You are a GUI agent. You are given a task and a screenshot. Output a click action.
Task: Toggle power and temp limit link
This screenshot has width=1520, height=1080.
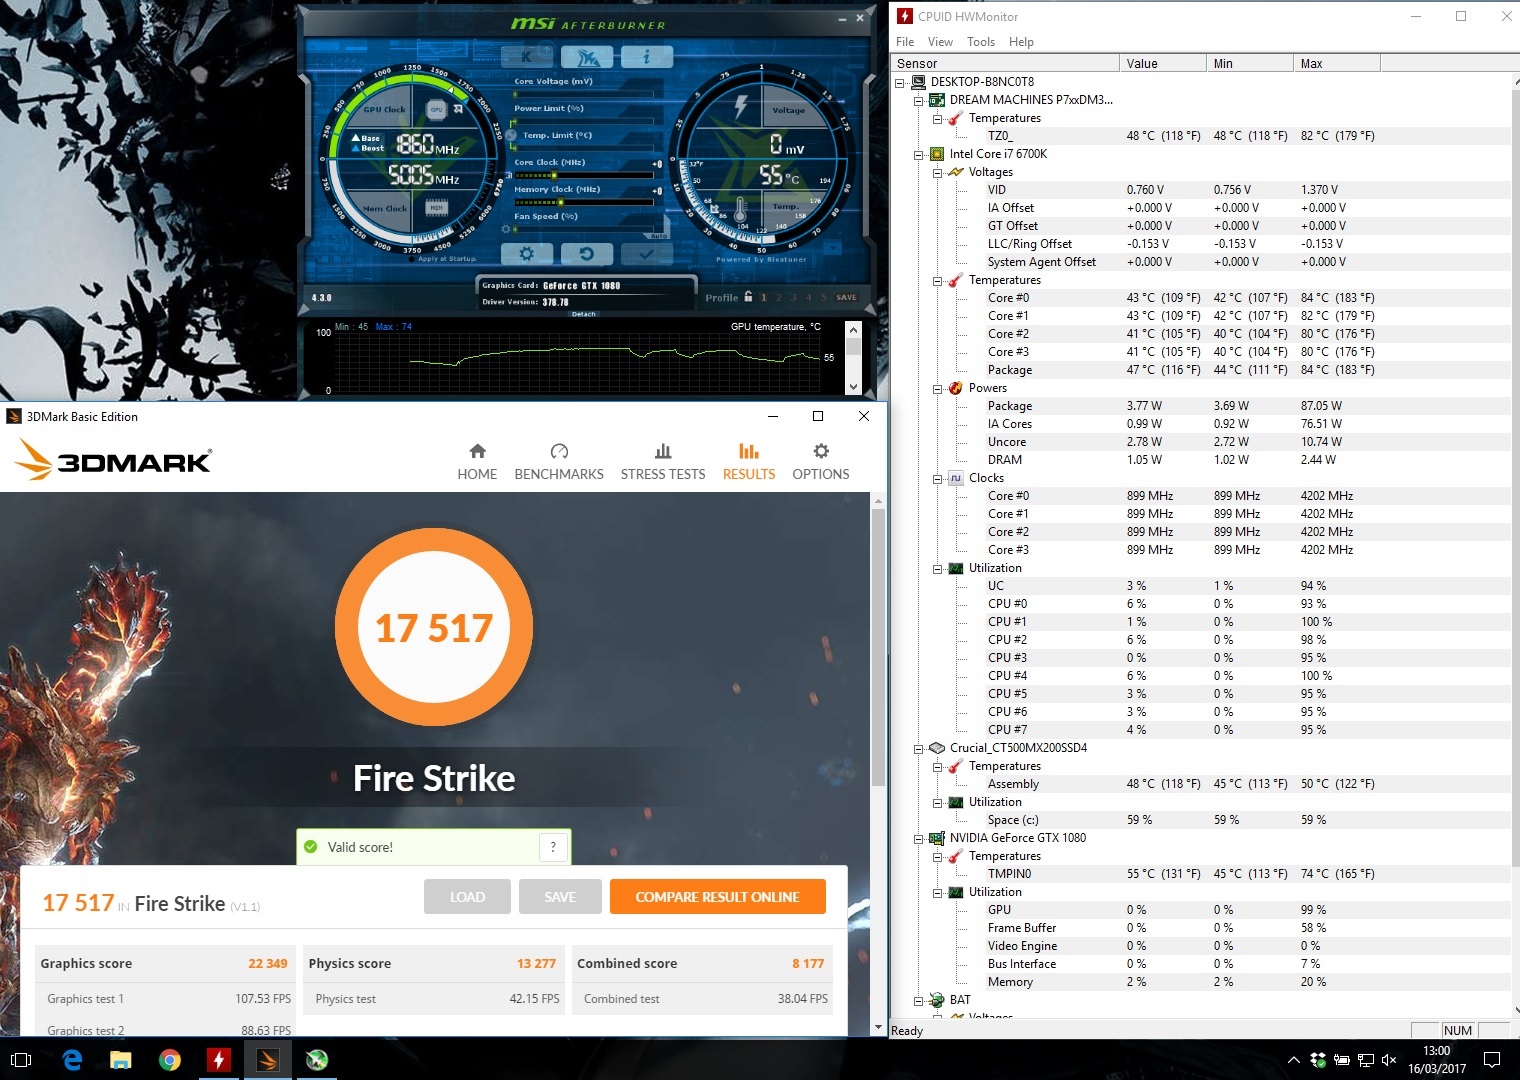(511, 133)
